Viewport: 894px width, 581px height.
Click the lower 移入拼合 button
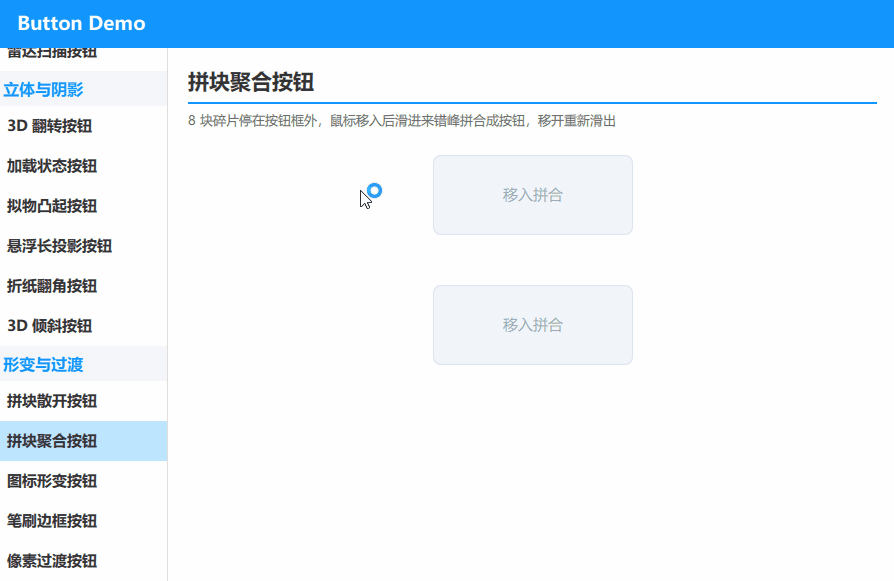(x=533, y=325)
